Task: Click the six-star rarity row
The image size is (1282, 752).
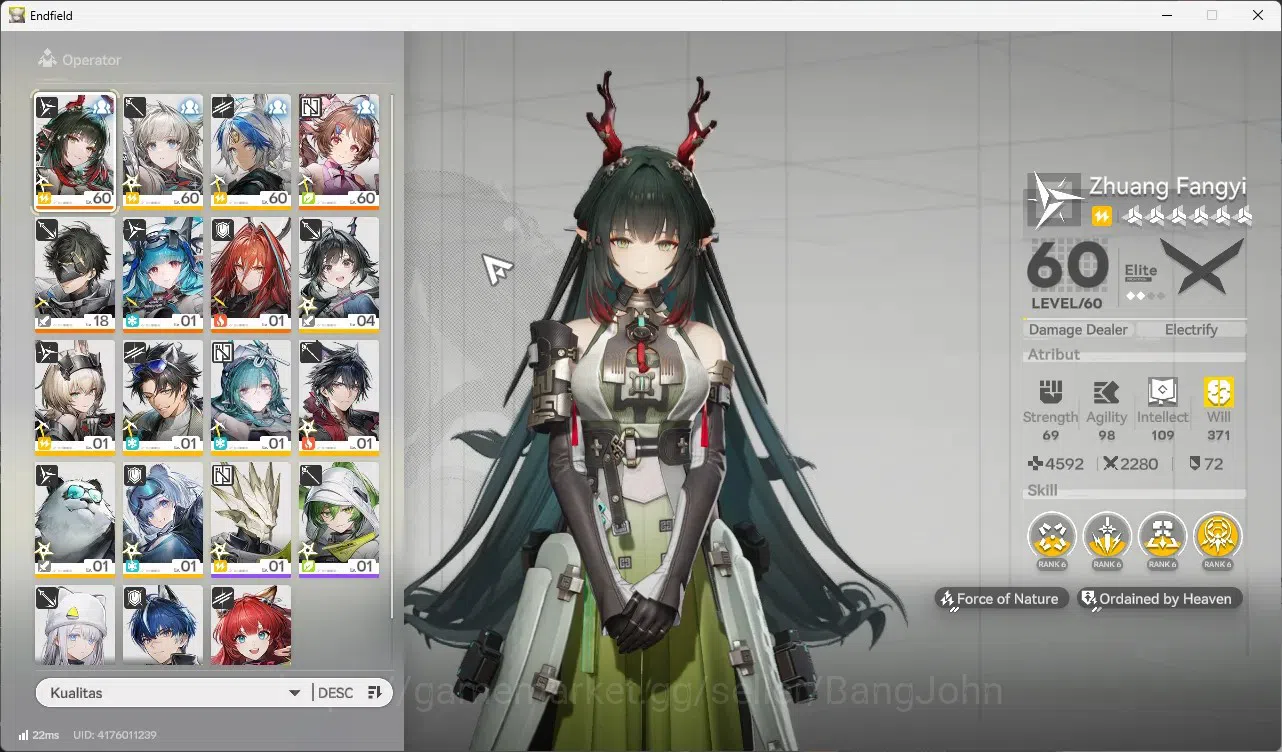Action: coord(1187,216)
